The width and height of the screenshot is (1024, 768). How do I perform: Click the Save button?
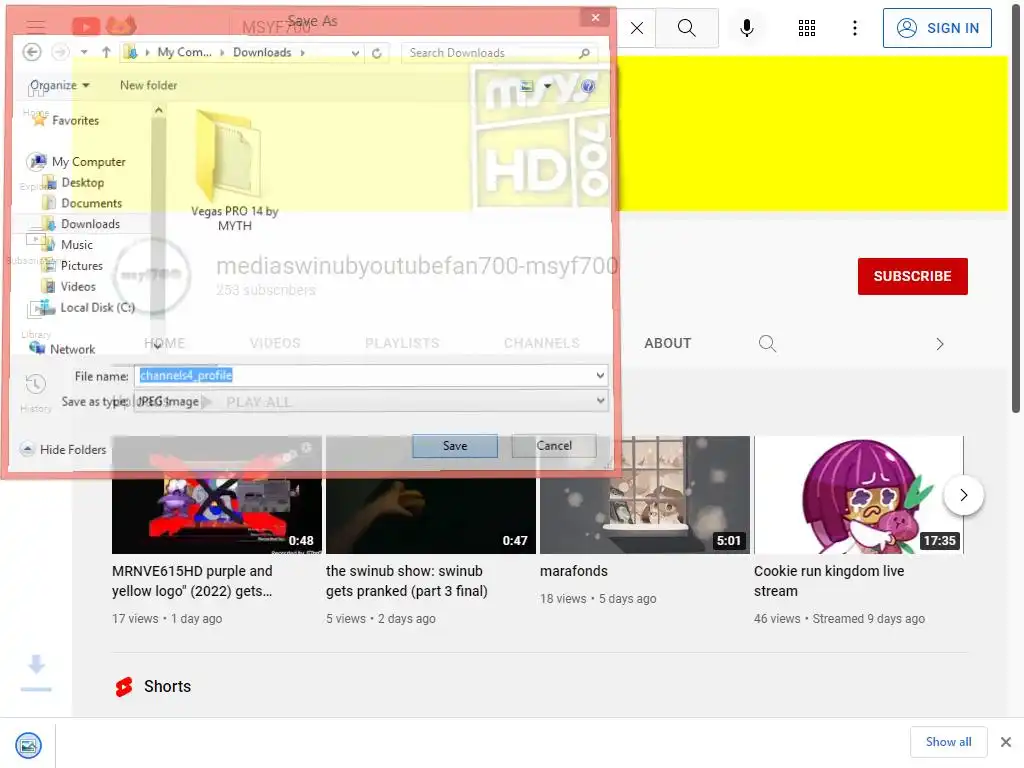[x=455, y=446]
